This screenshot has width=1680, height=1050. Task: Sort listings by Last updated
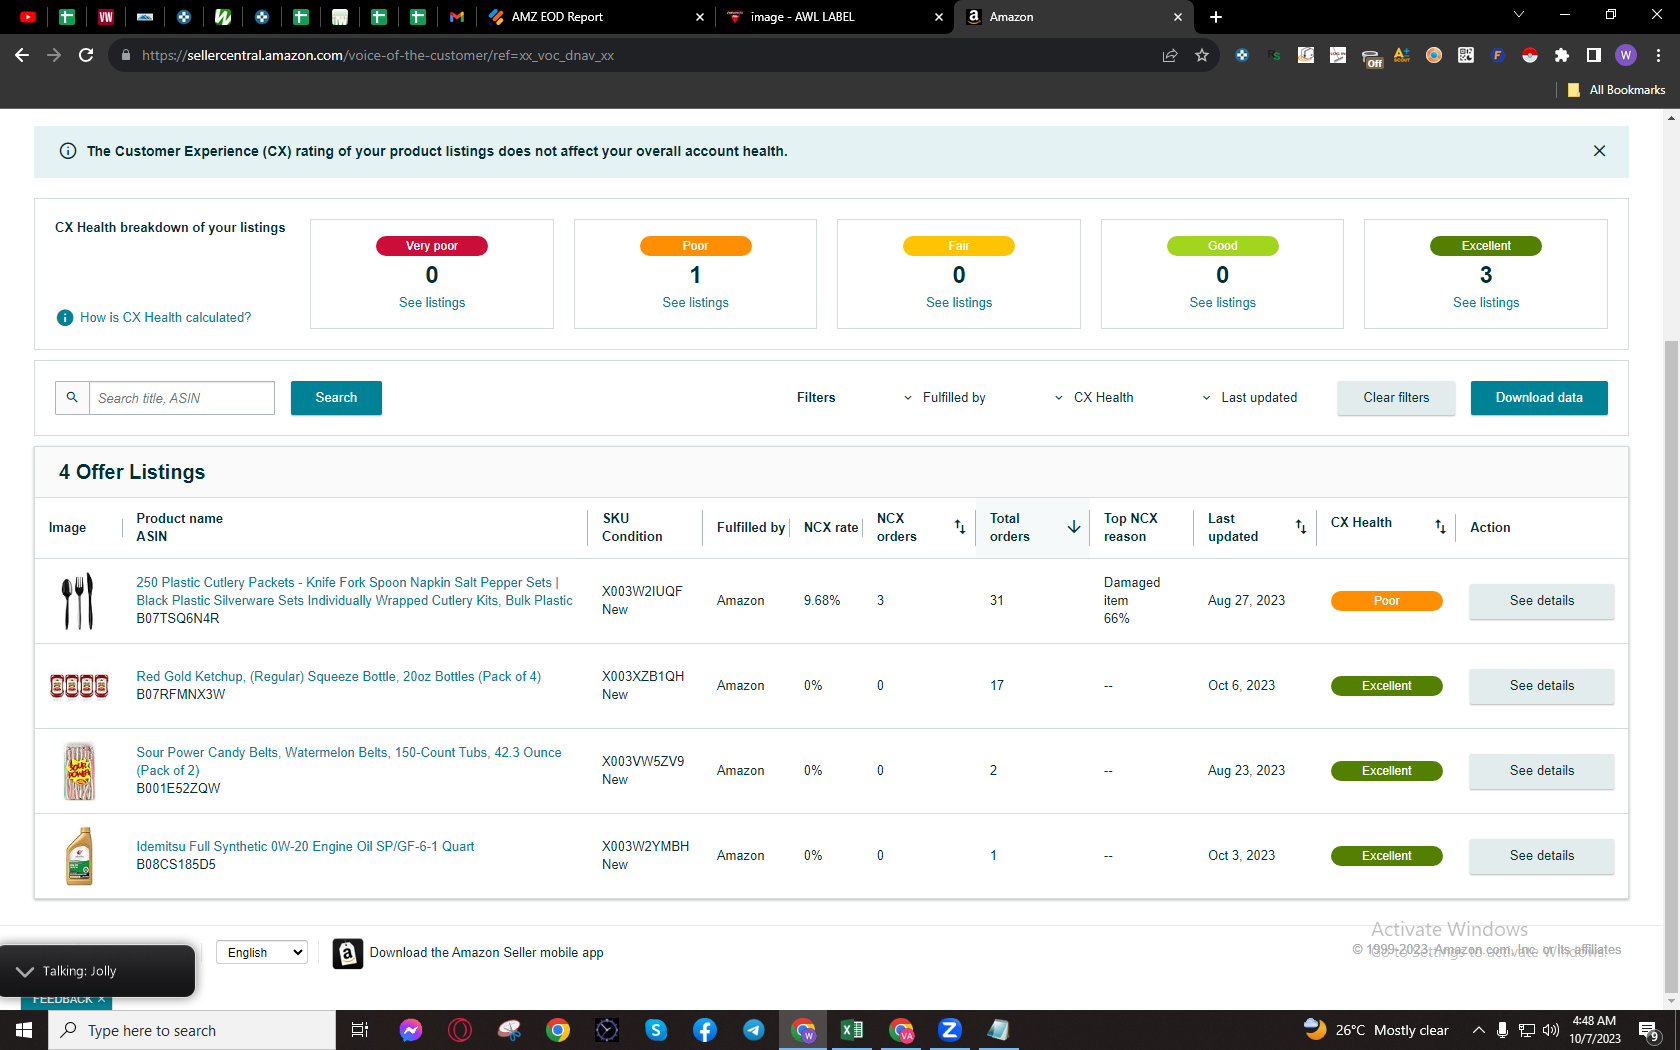coord(1301,527)
